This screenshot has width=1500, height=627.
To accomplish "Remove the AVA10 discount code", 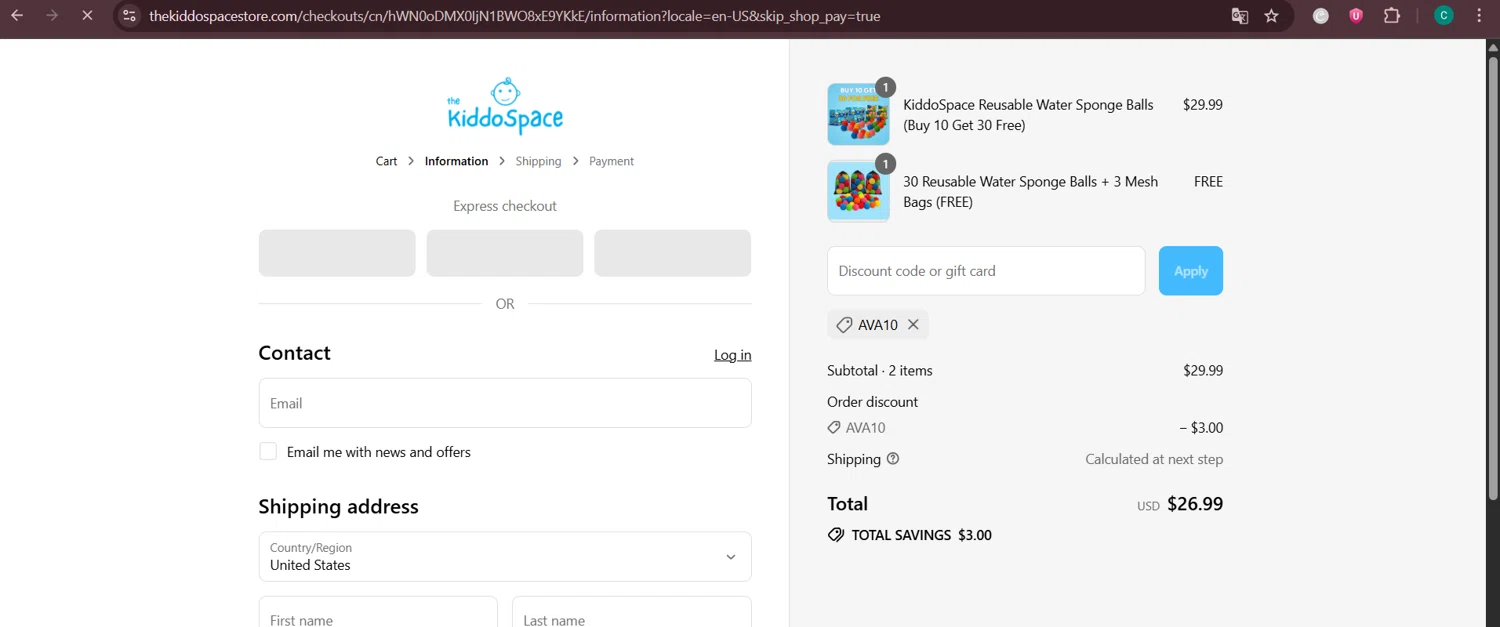I will [x=913, y=325].
